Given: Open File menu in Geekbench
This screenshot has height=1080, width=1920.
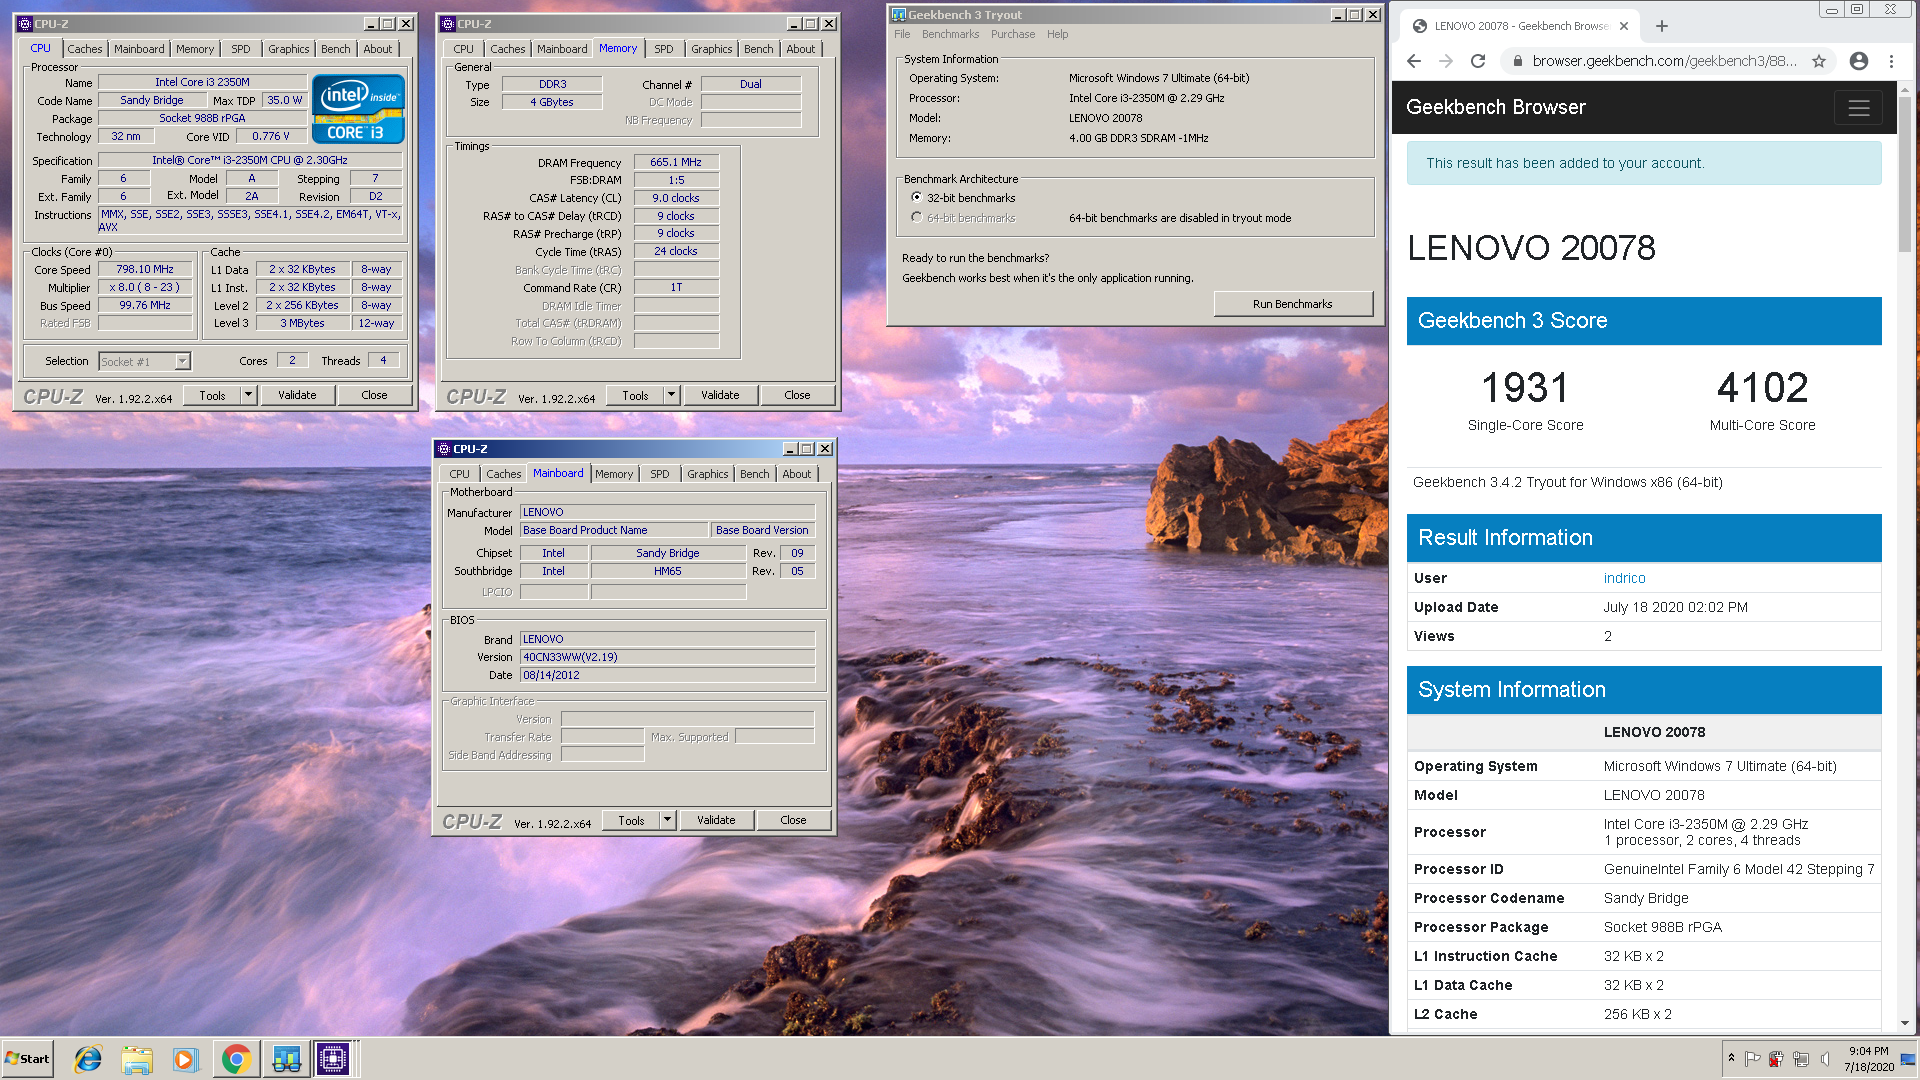Looking at the screenshot, I should click(x=902, y=34).
